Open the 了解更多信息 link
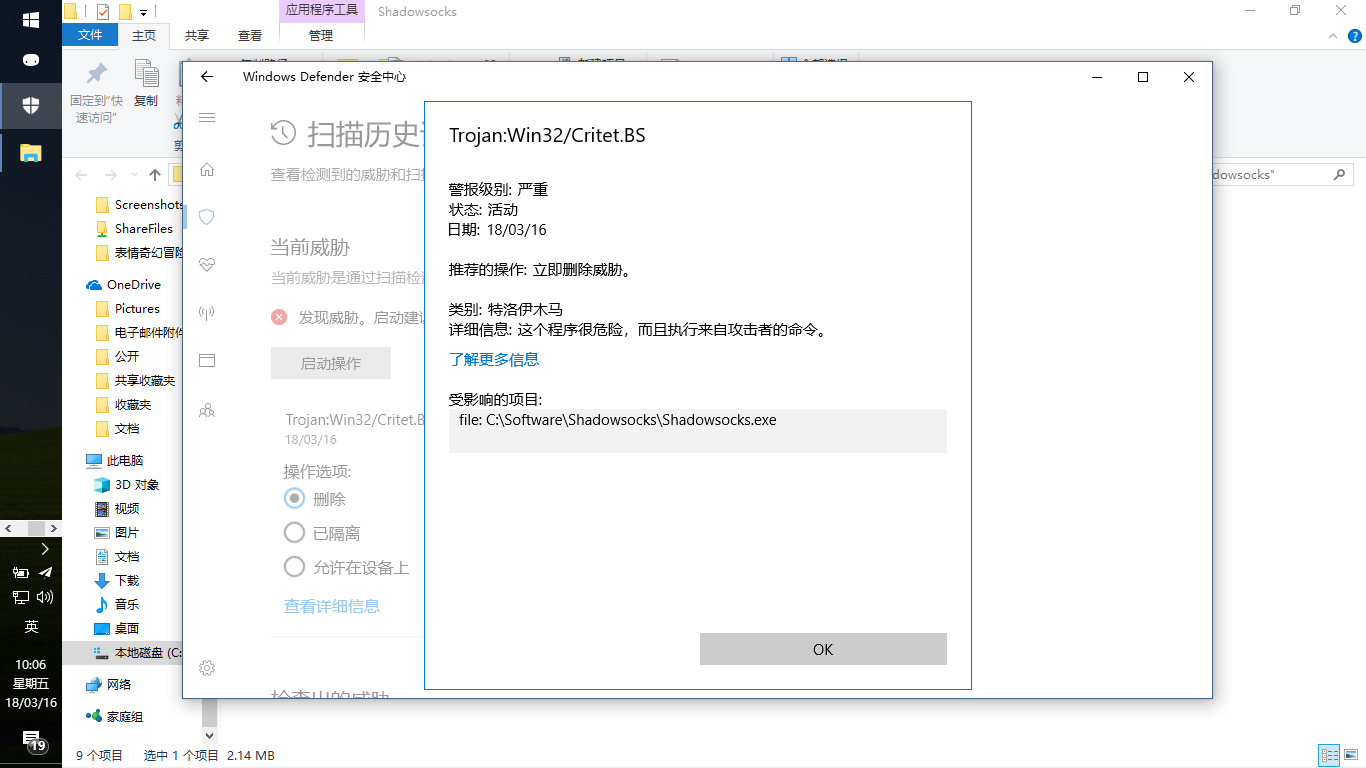Image resolution: width=1366 pixels, height=768 pixels. point(494,359)
